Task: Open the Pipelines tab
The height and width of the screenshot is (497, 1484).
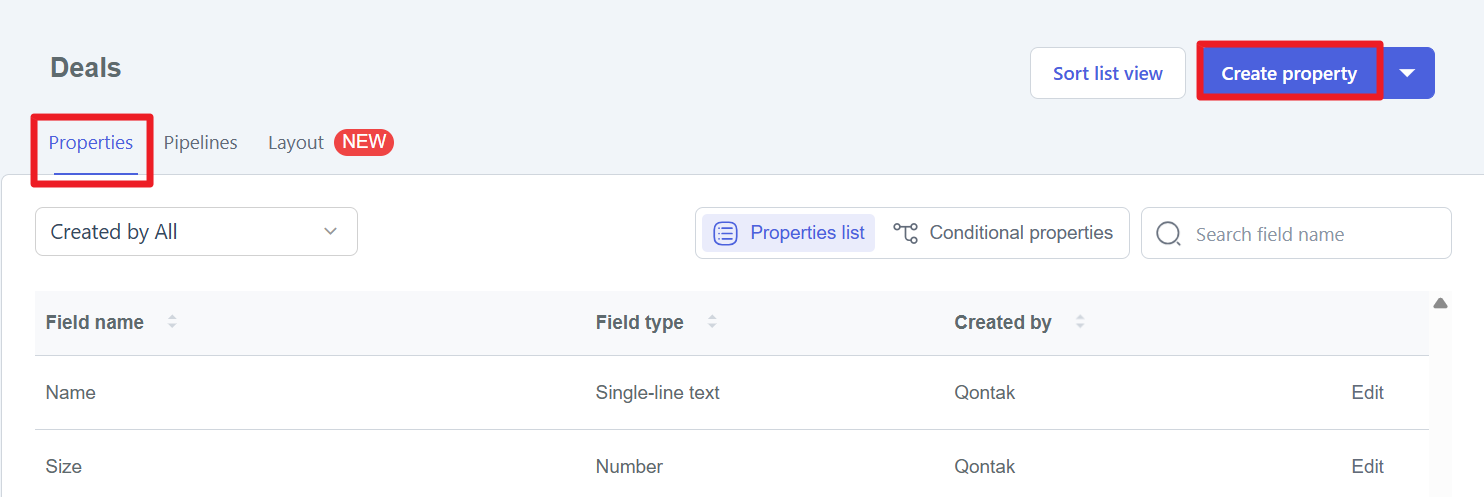Action: click(x=201, y=143)
